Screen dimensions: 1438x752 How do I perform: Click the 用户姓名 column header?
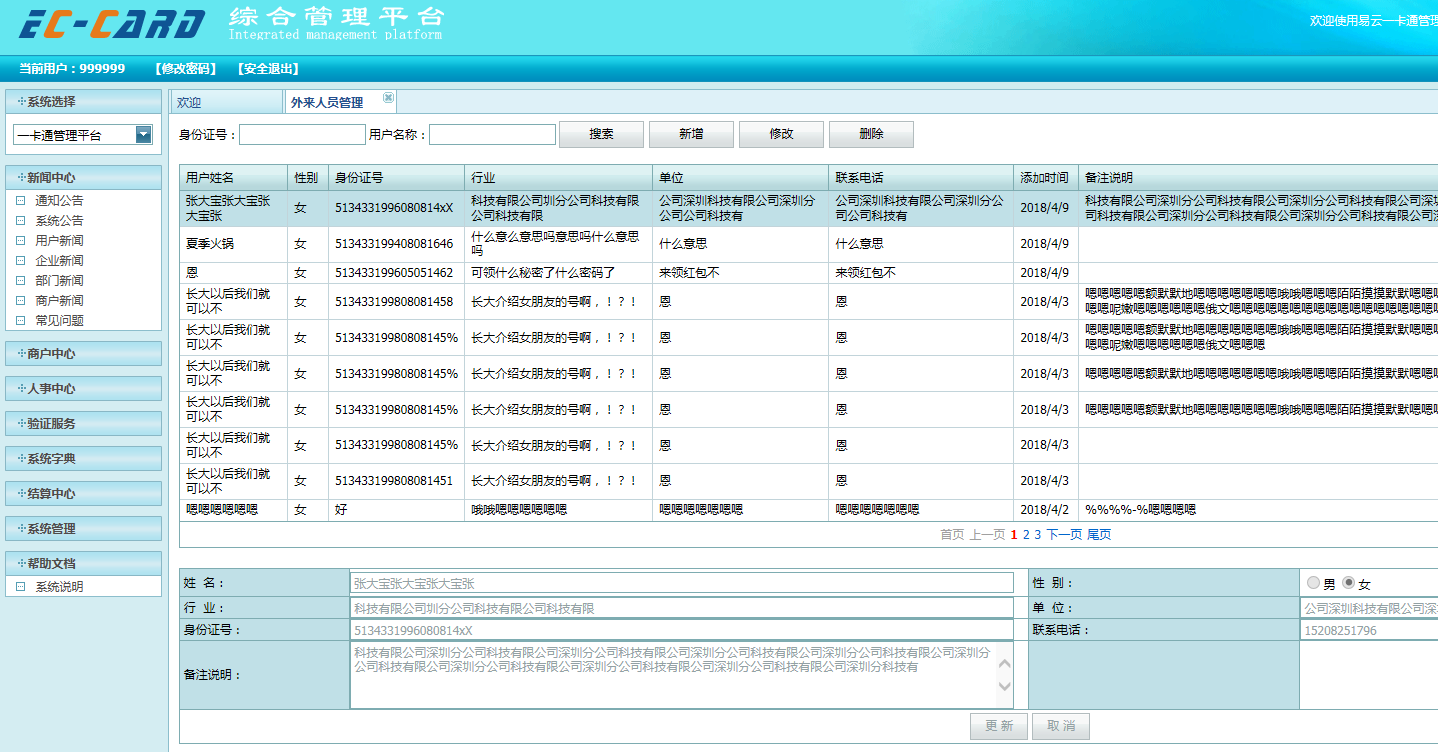tap(234, 178)
